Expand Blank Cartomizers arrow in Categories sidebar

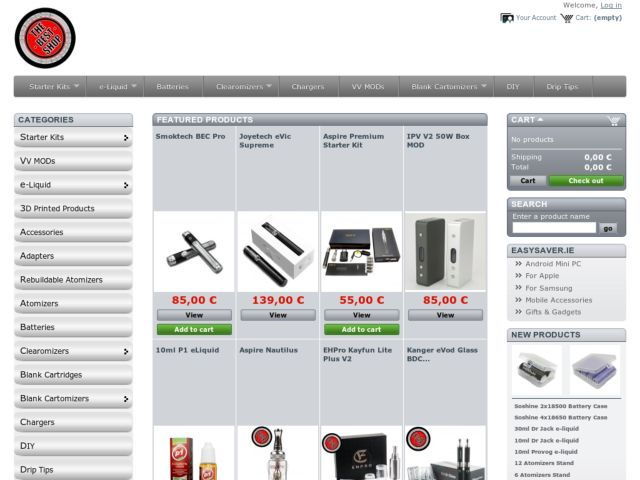126,399
